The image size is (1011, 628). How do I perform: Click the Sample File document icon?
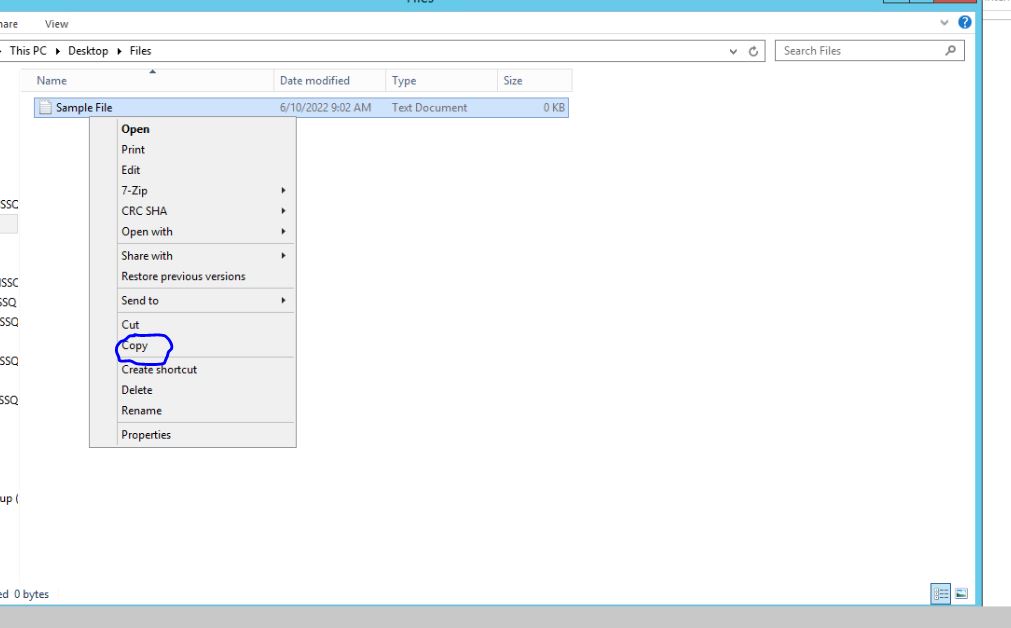point(45,108)
